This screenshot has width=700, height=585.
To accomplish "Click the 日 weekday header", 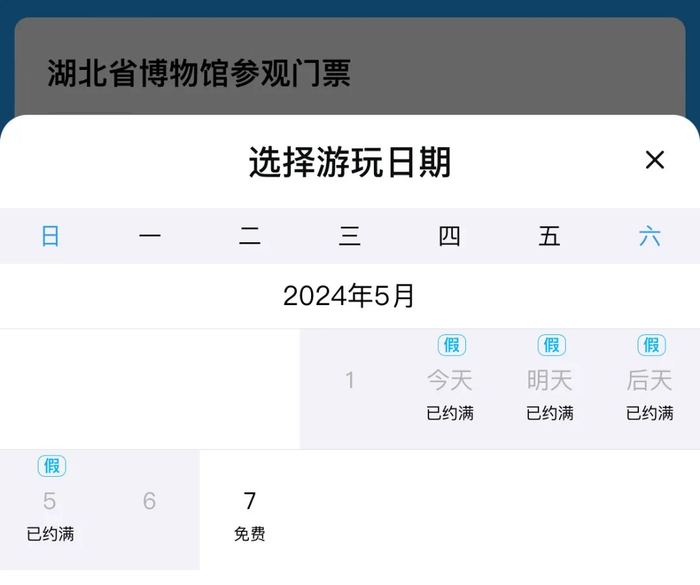I will pos(50,236).
